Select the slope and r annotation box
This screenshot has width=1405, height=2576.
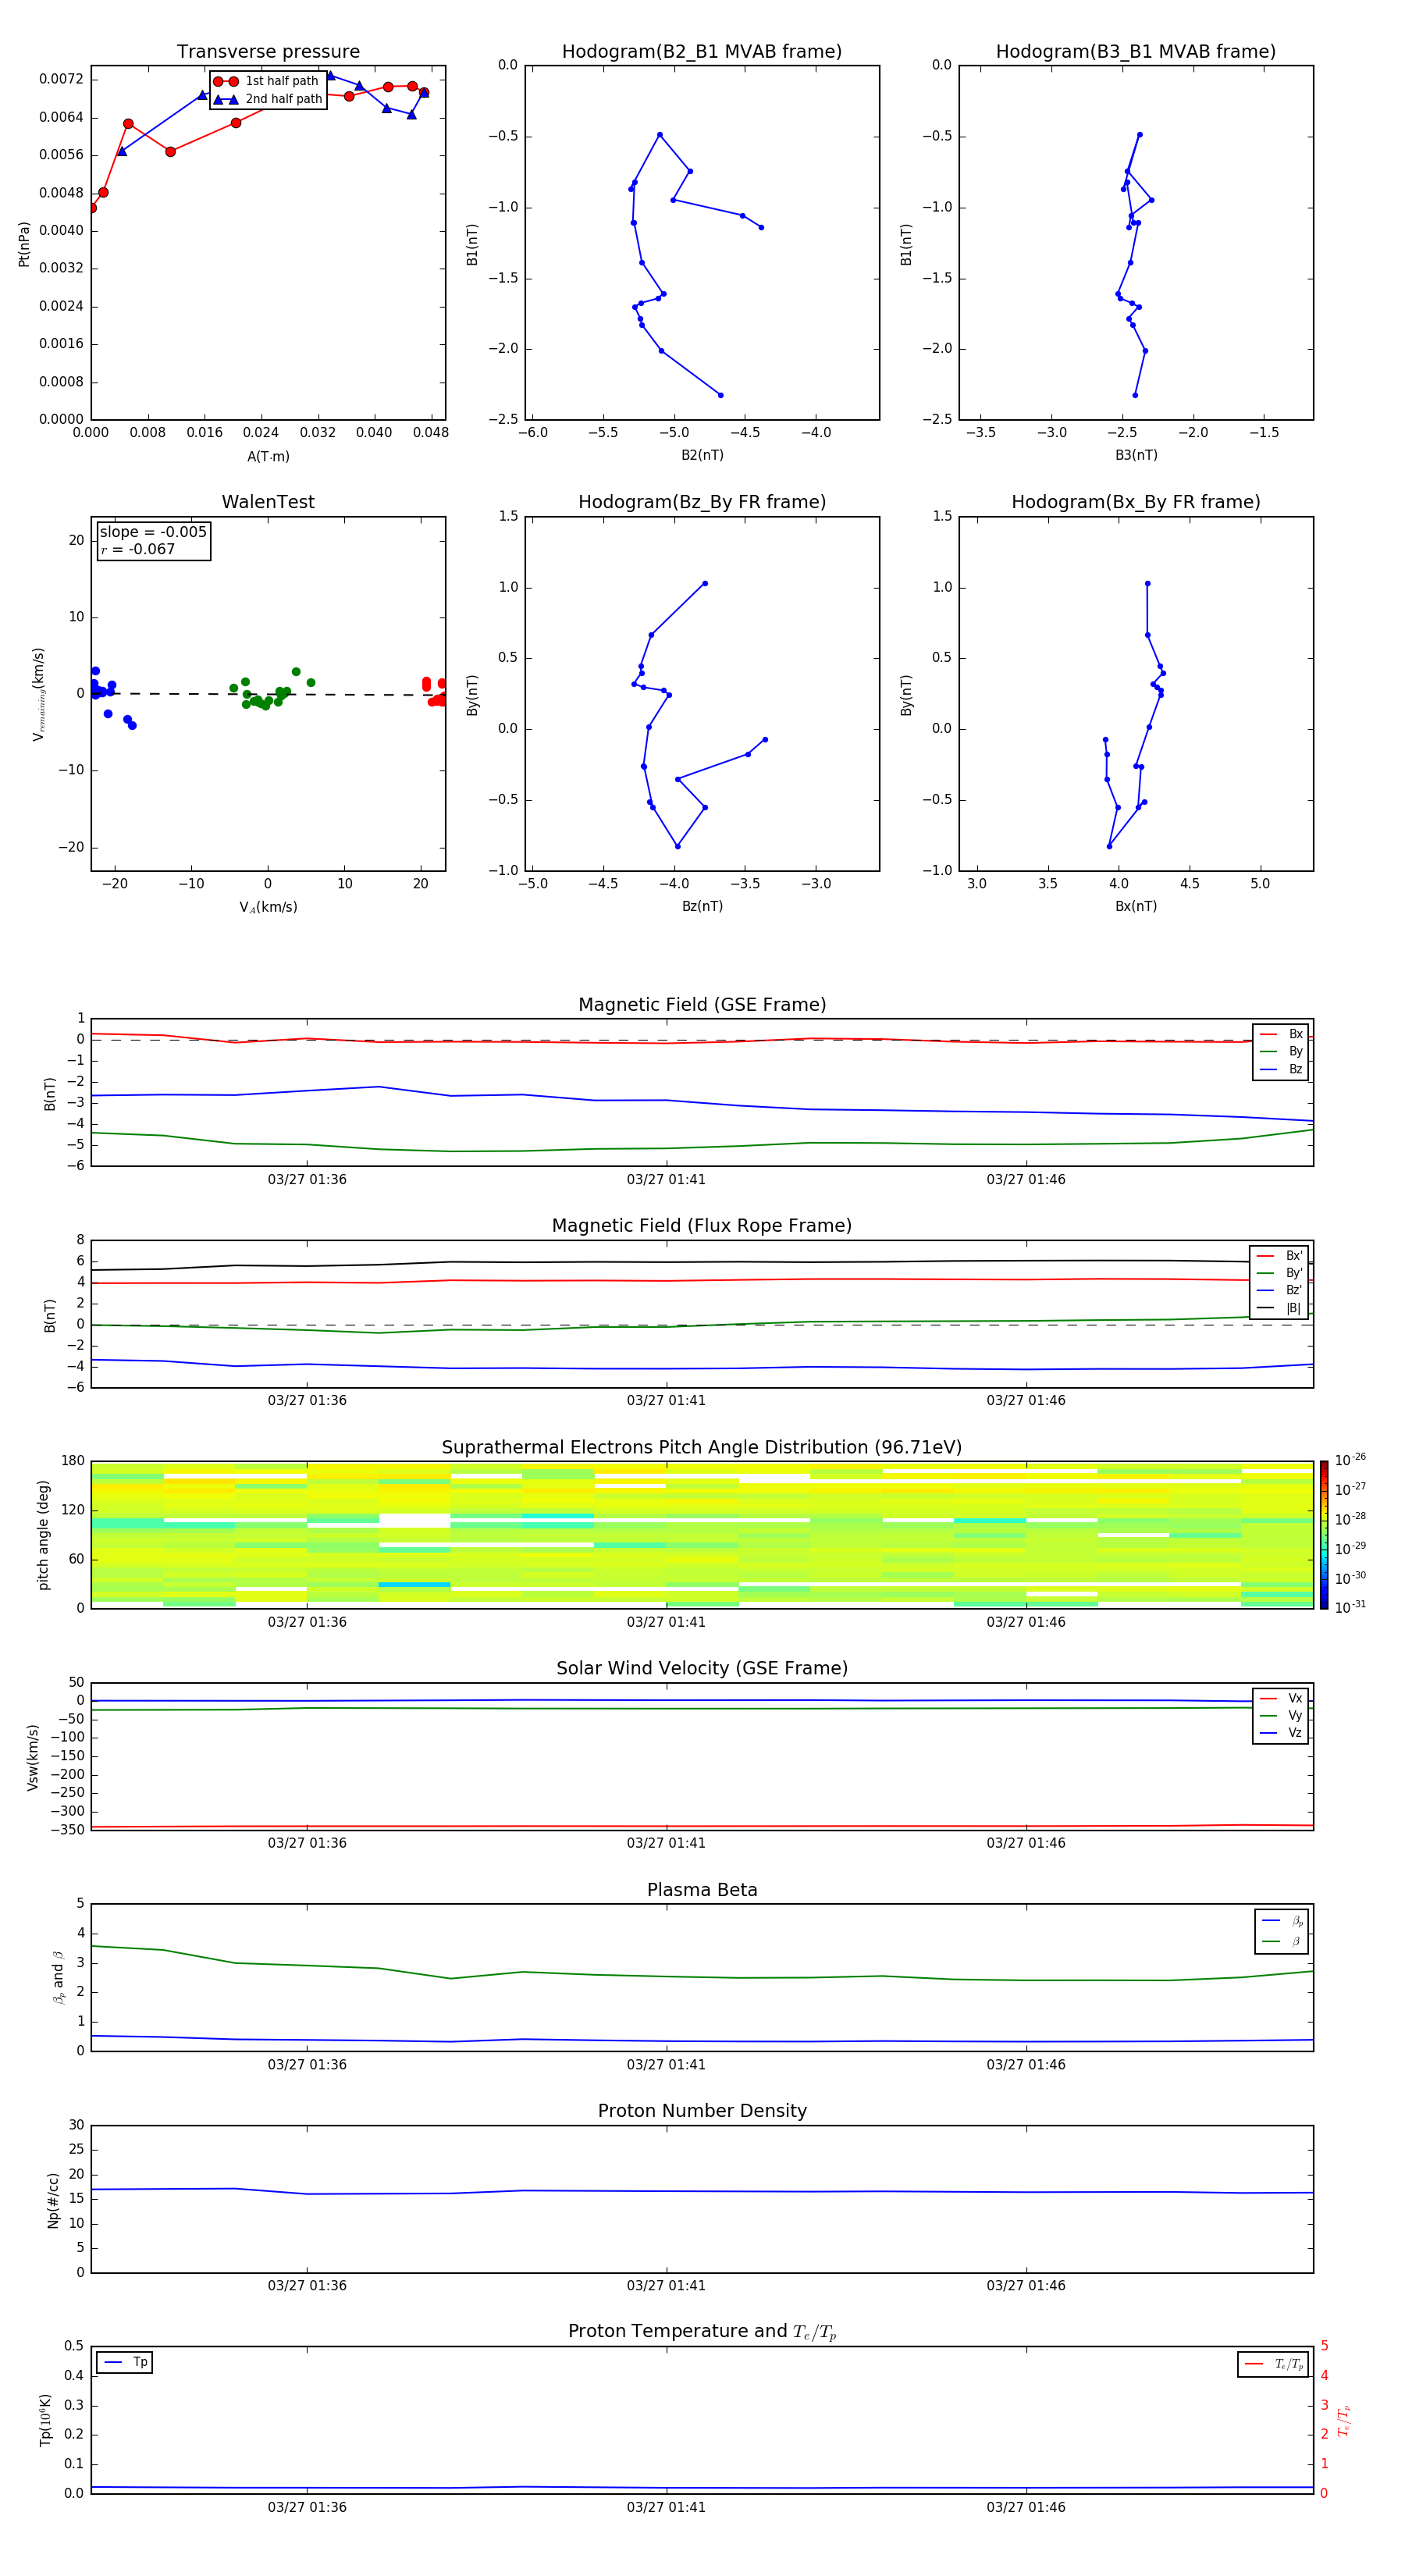tap(153, 541)
